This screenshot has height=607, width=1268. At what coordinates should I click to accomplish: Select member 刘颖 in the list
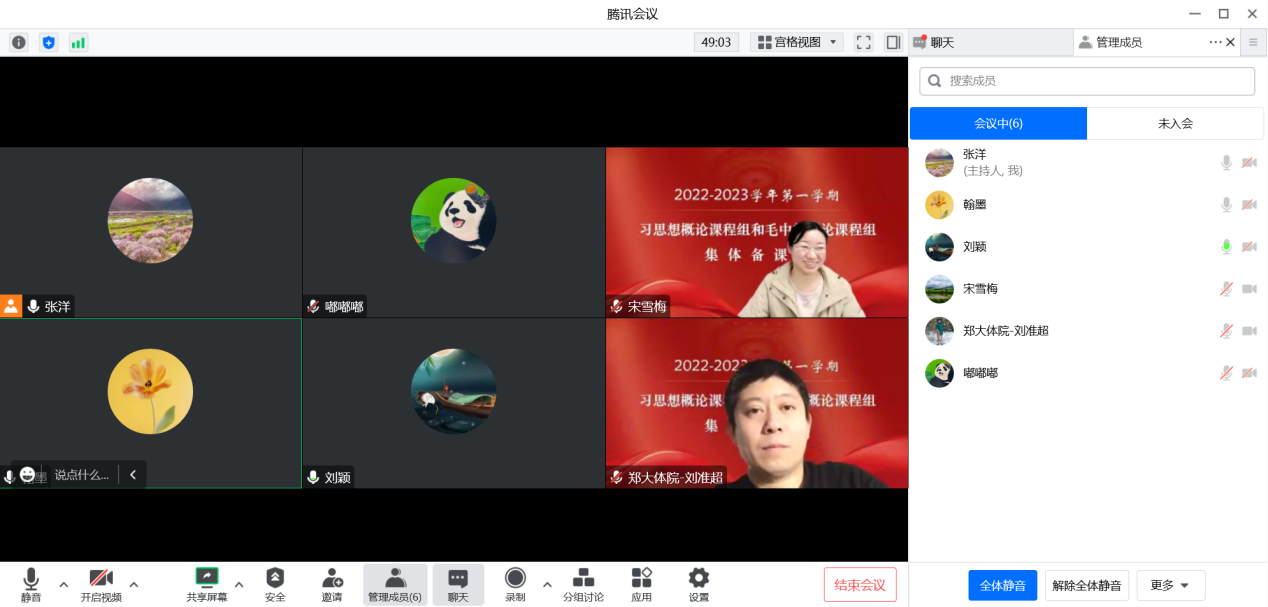tap(1087, 246)
